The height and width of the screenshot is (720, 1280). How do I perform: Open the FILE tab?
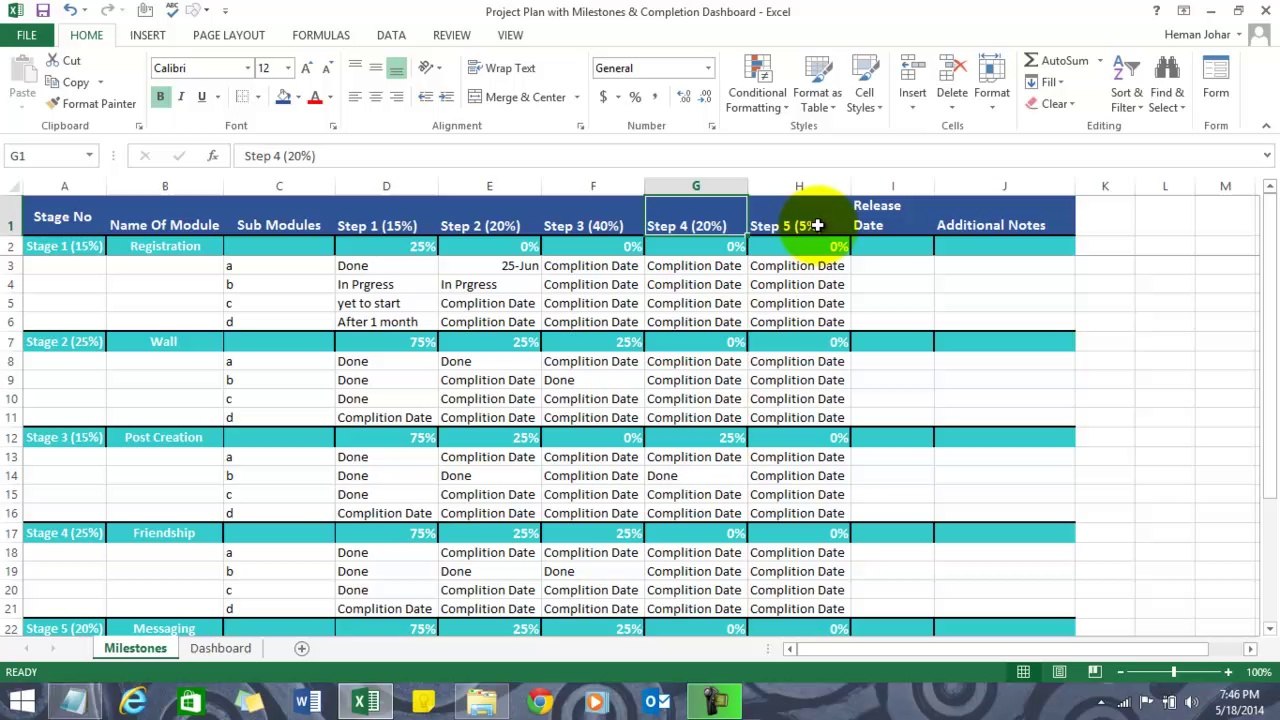[x=27, y=35]
